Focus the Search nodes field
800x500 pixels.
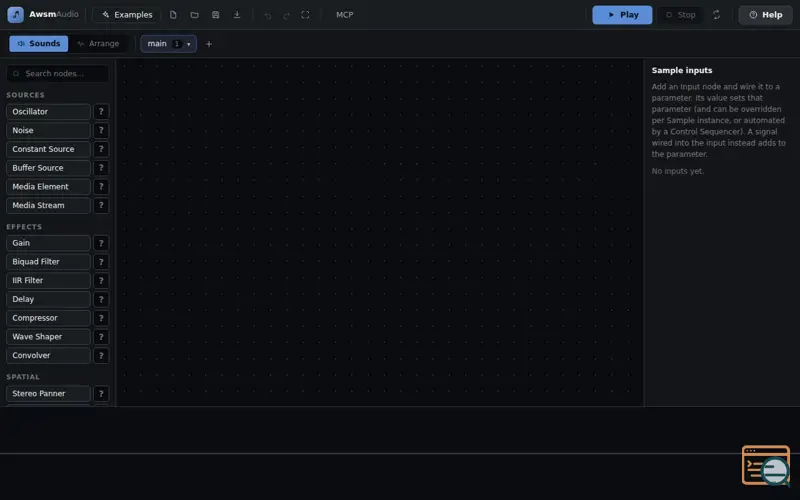(58, 73)
